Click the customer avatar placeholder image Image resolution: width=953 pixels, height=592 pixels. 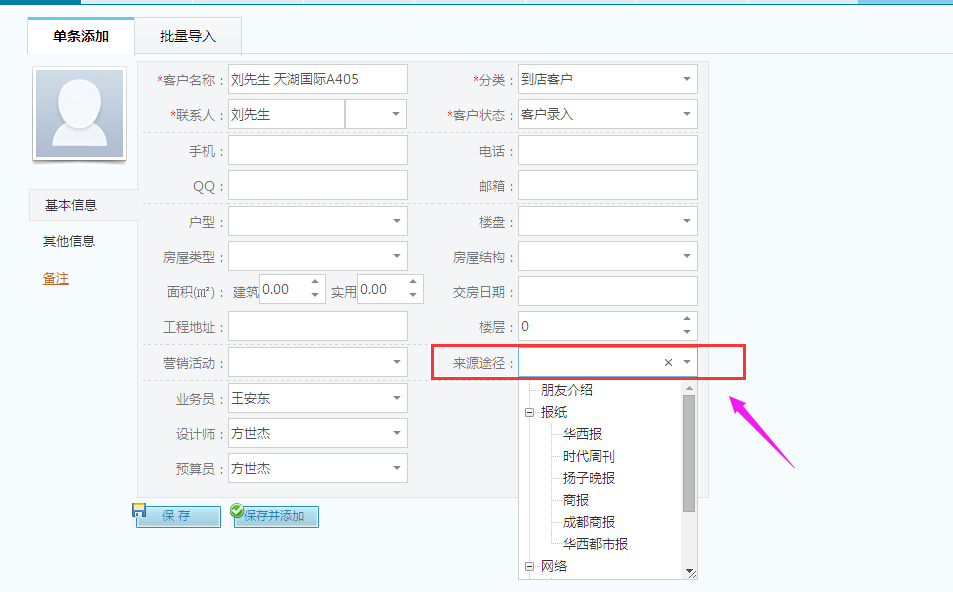(80, 114)
